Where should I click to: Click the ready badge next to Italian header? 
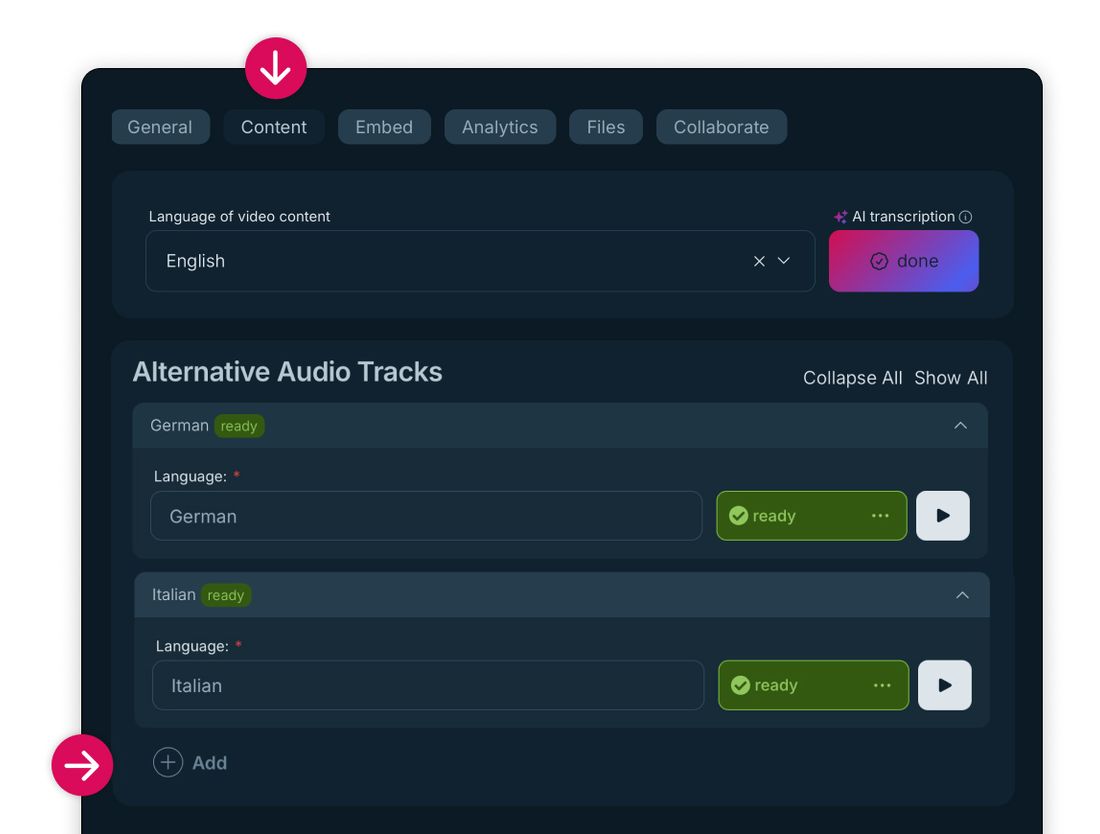(226, 596)
